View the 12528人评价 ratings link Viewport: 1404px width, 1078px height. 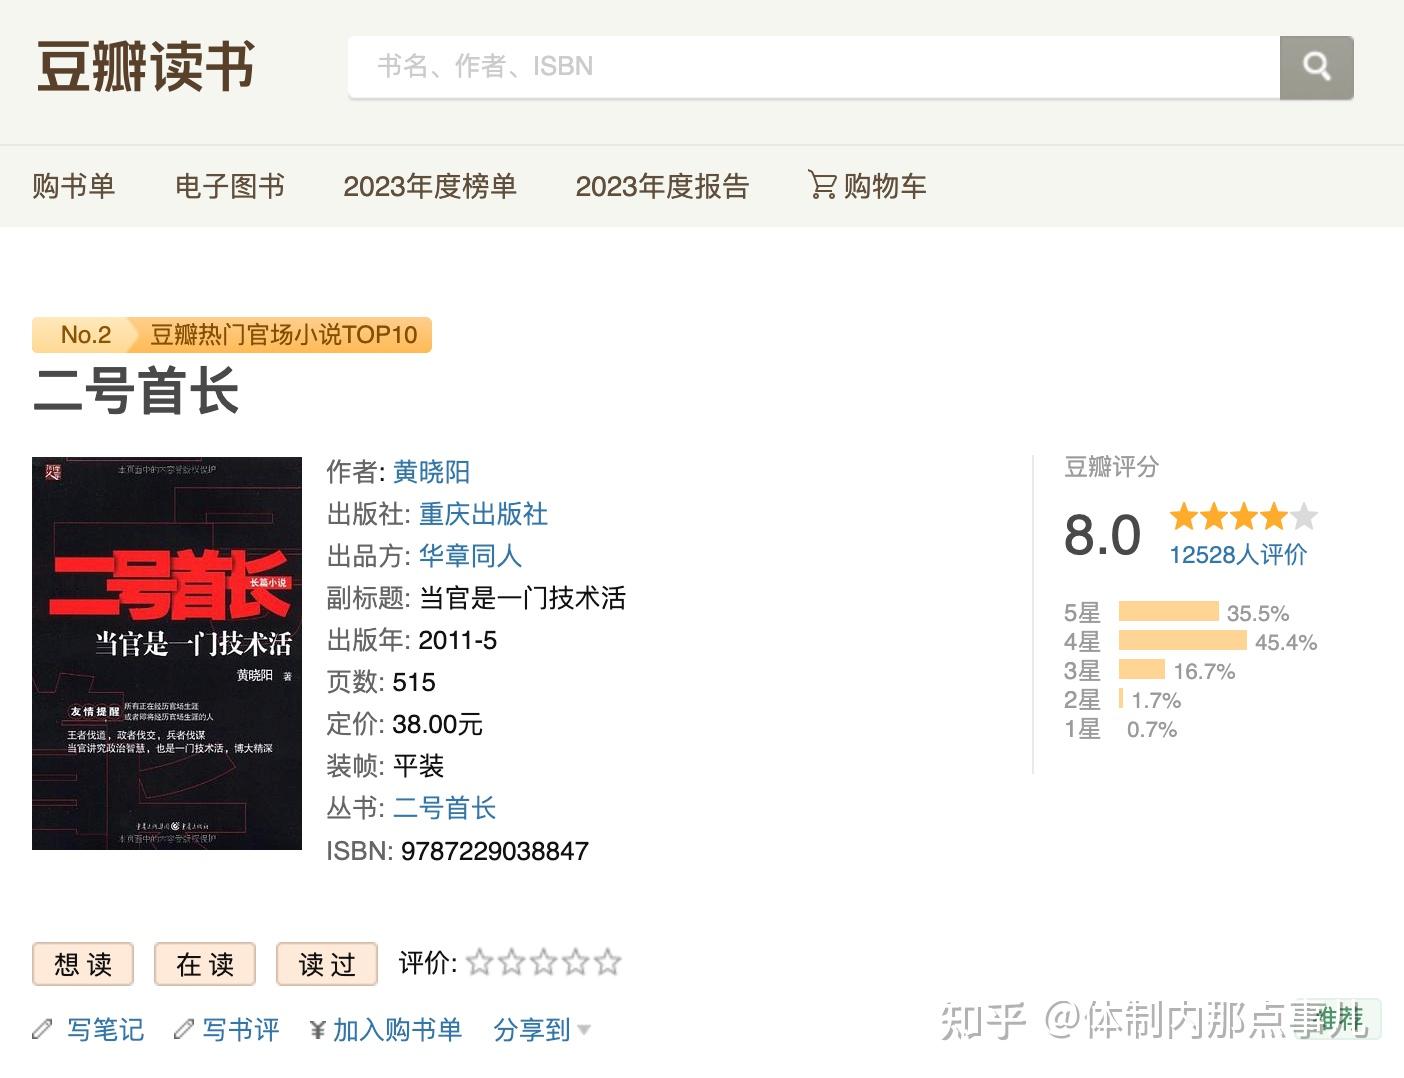pos(1238,555)
